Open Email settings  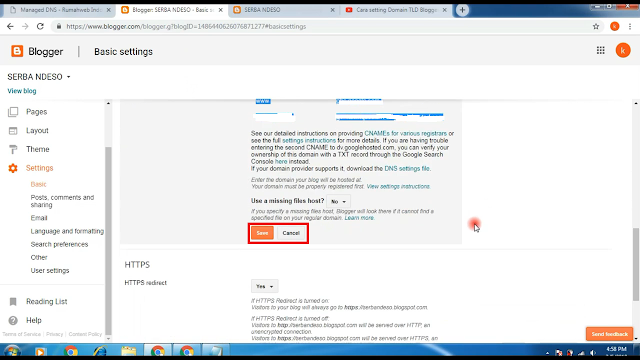point(39,218)
